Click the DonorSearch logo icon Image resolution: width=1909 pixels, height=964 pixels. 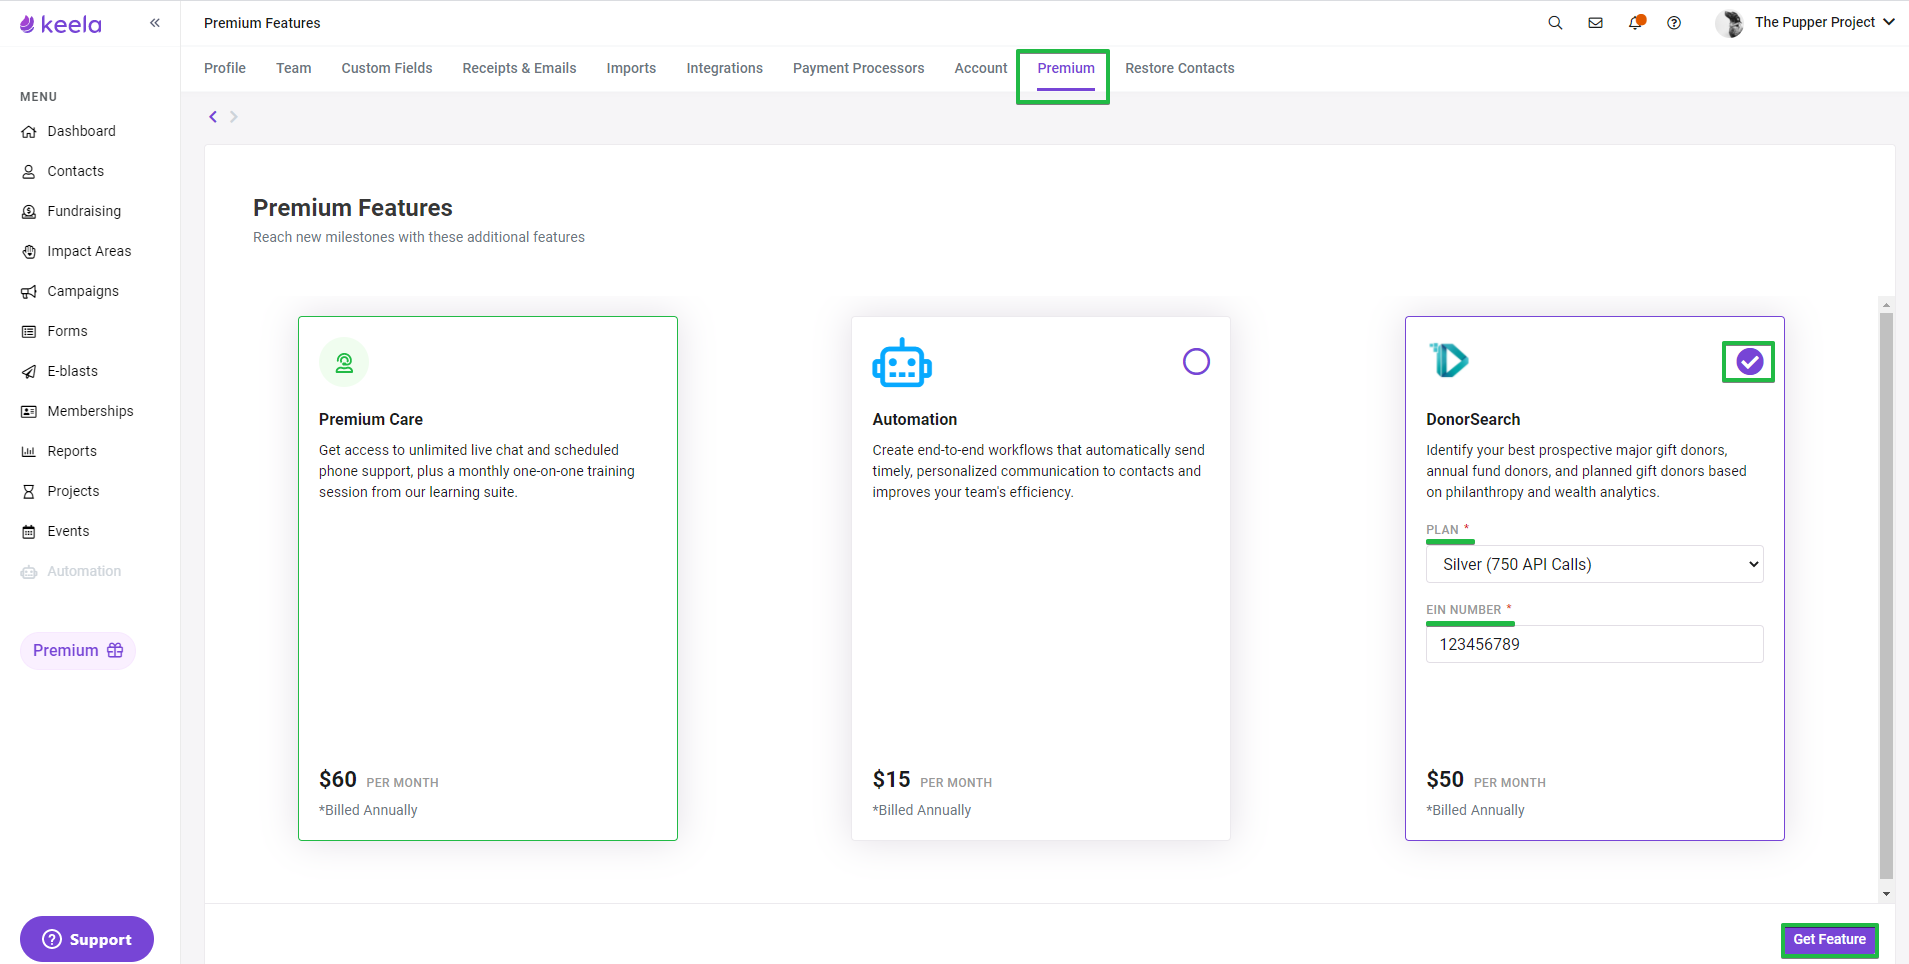click(1449, 360)
